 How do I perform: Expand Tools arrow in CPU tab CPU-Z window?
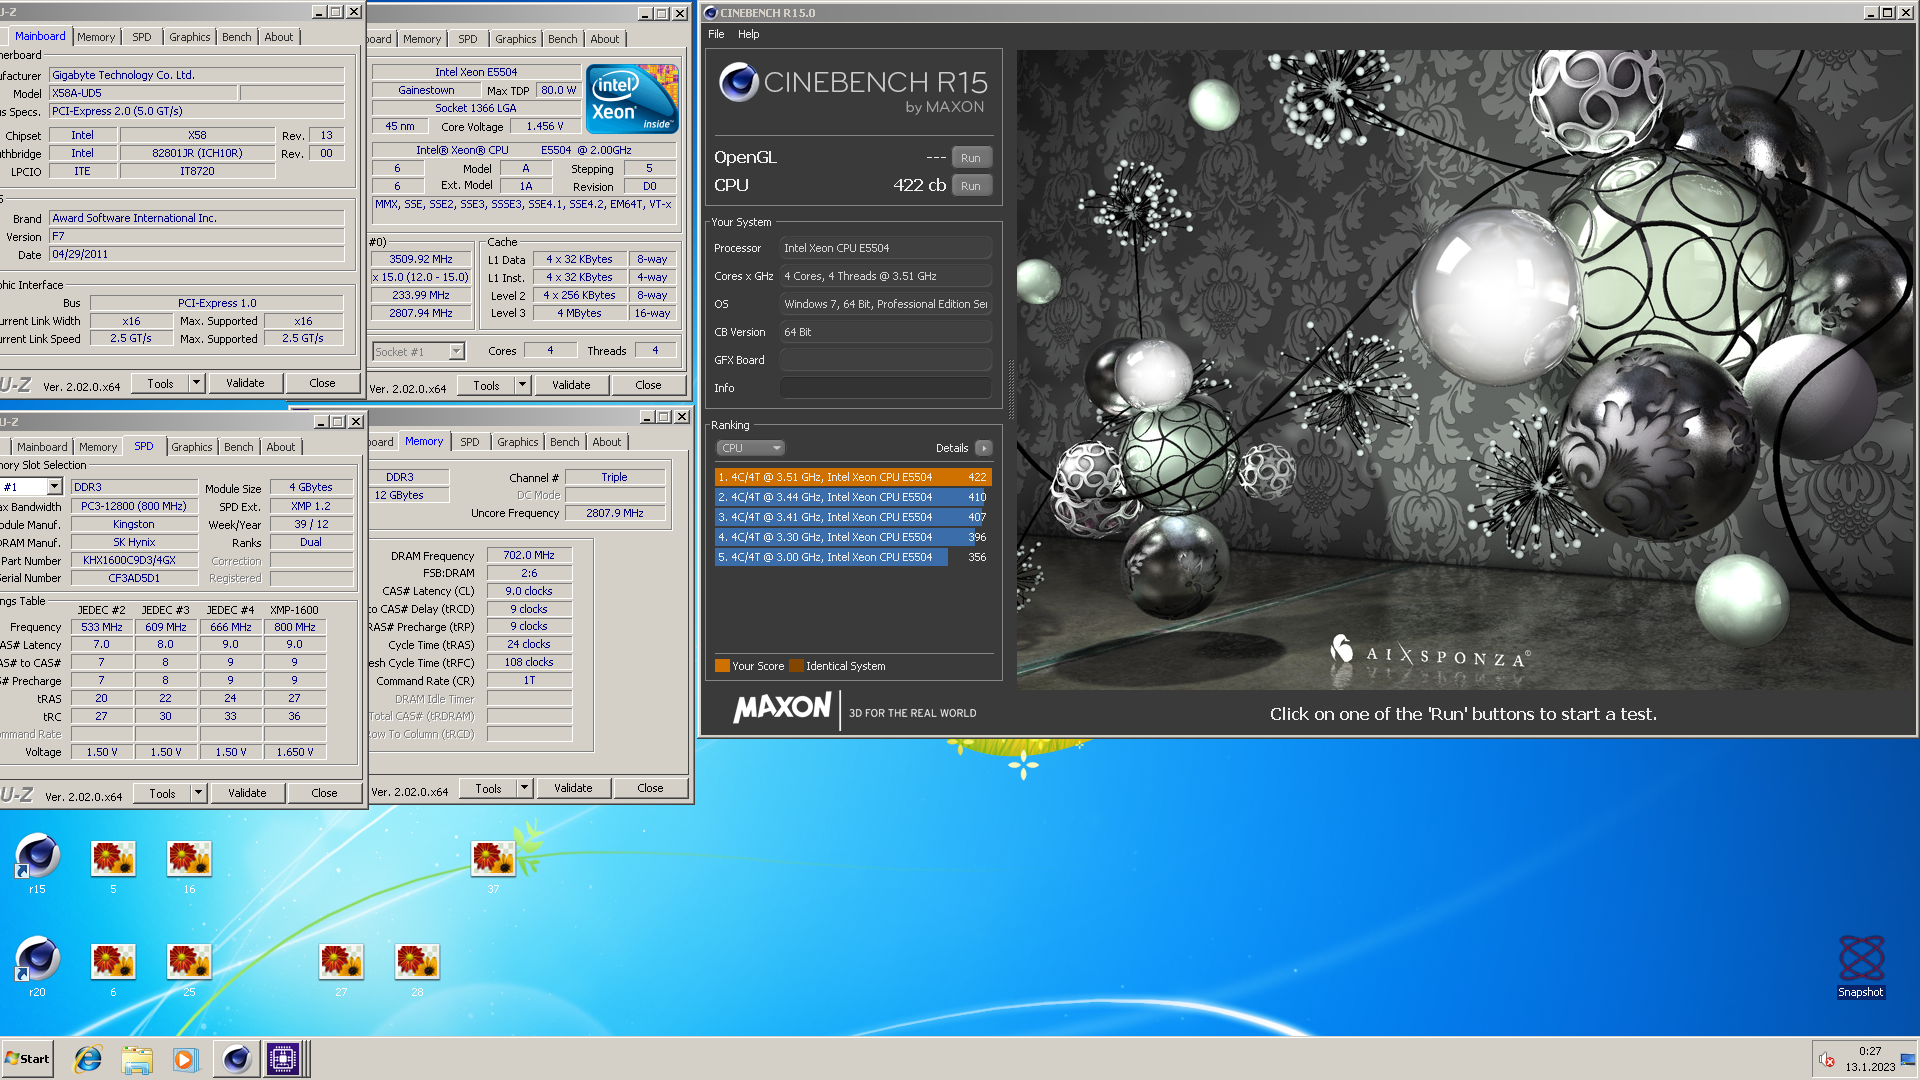pos(522,385)
